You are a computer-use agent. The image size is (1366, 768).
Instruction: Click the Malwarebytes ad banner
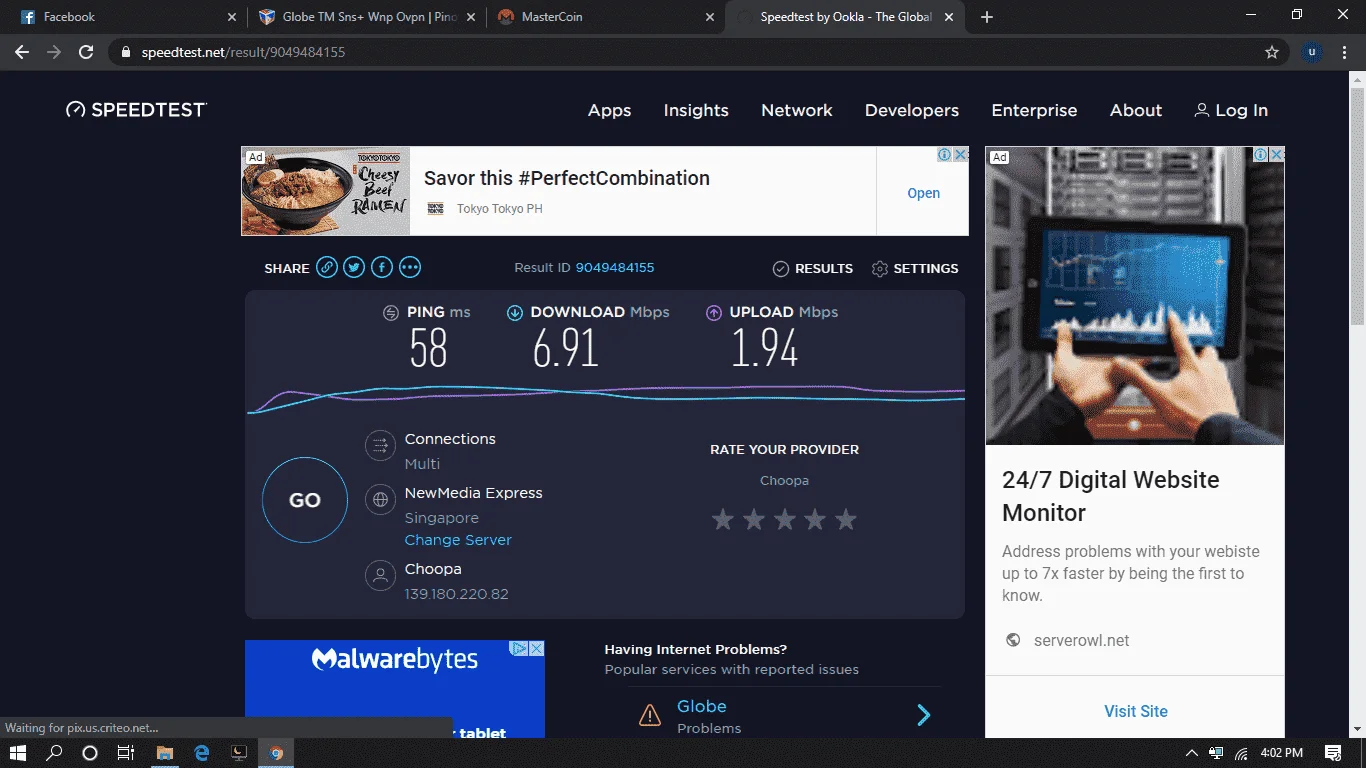(395, 689)
